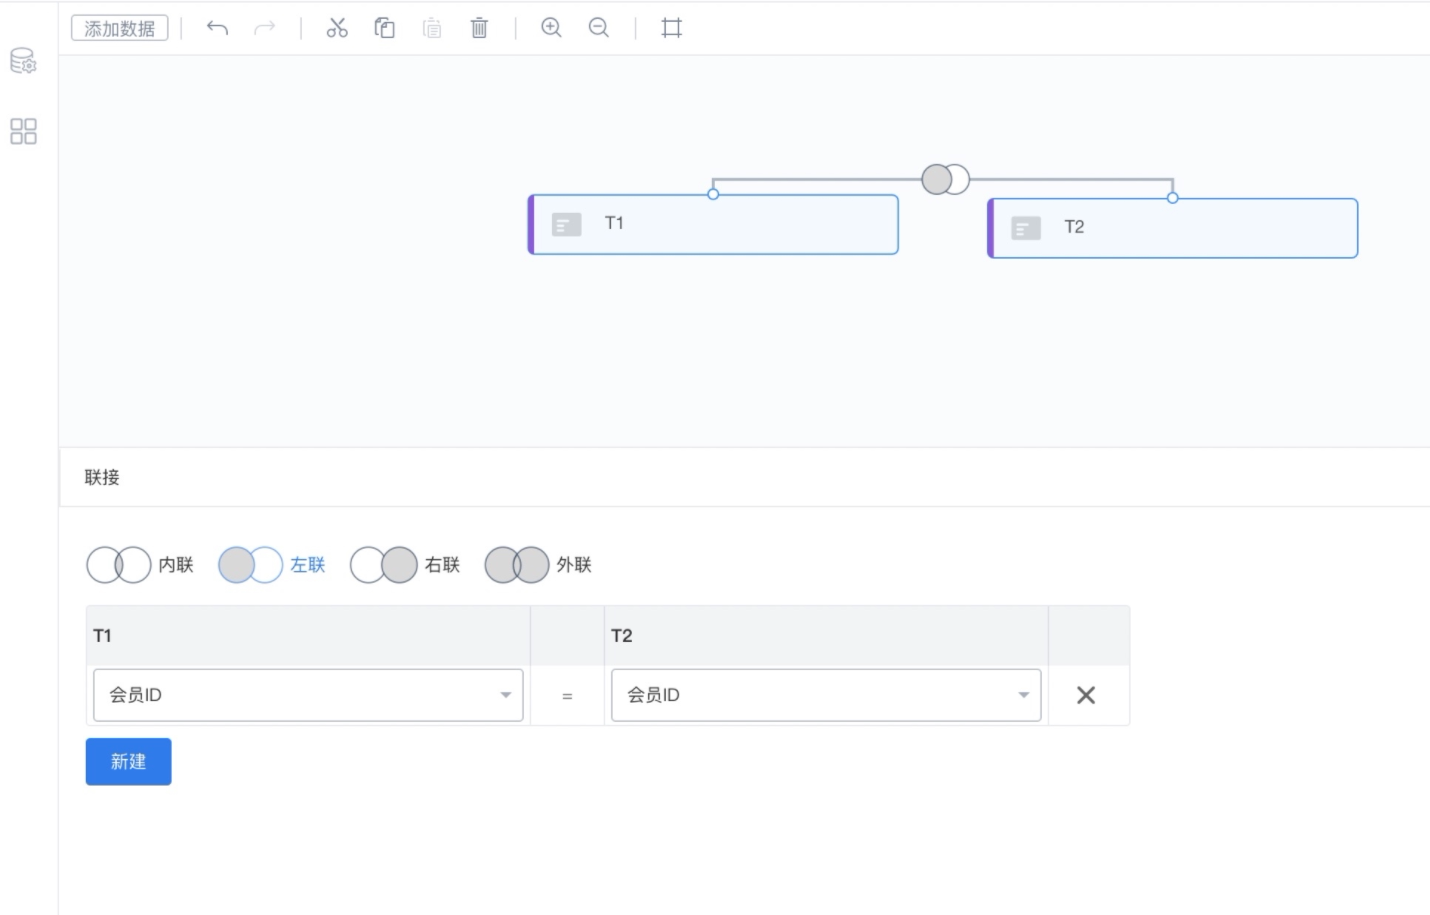The image size is (1430, 915).
Task: Click the scissors cut icon
Action: [x=337, y=28]
